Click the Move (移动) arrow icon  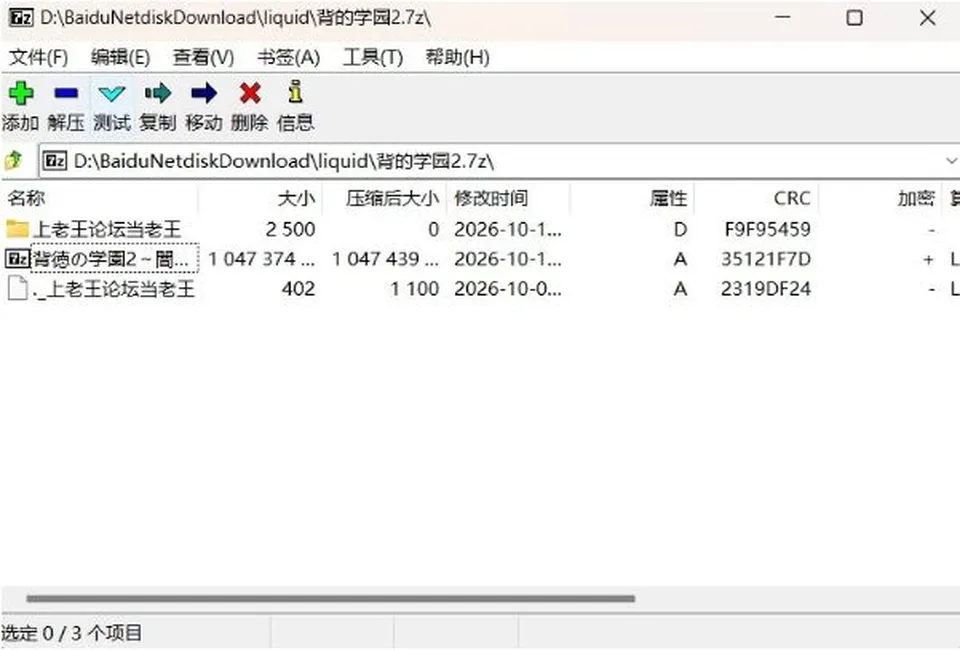click(203, 94)
